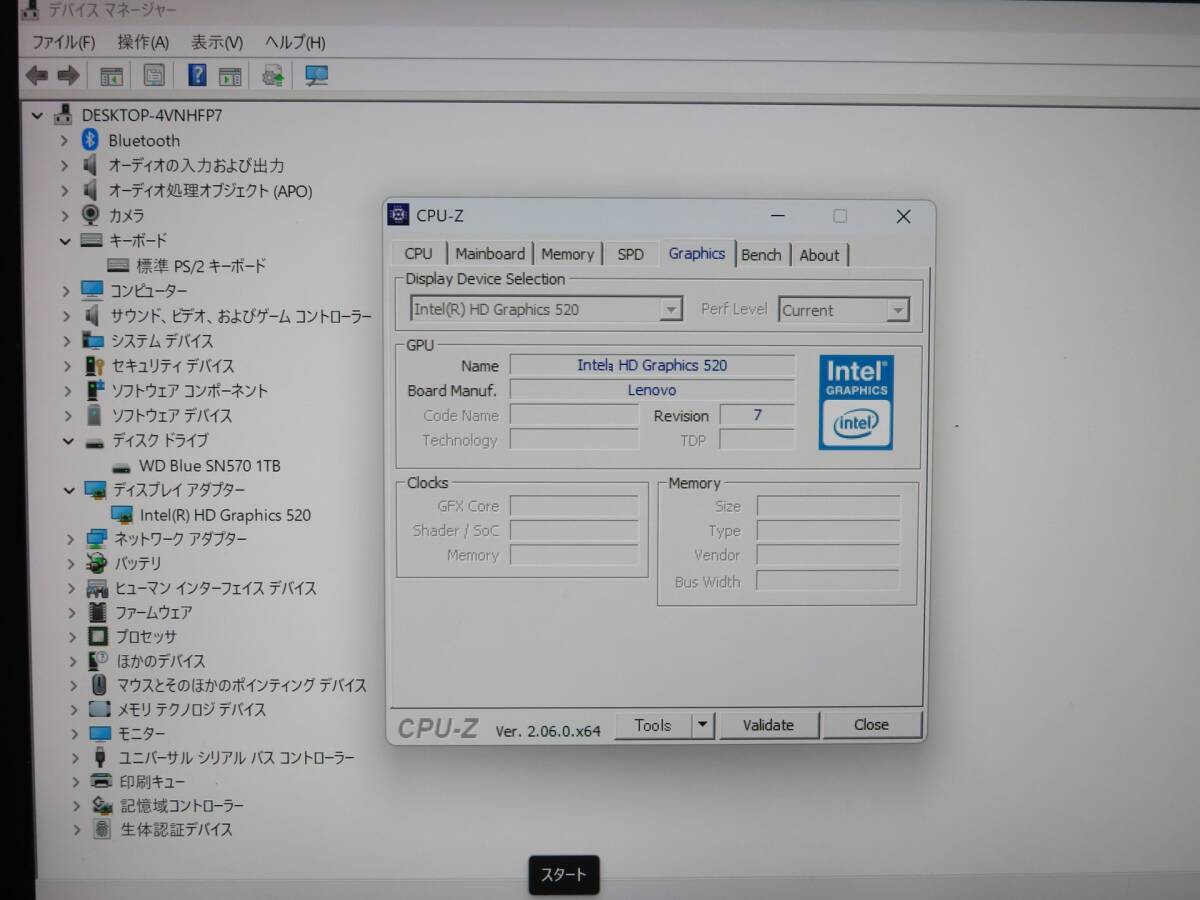Click the GPU Name field in CPU-Z

pos(652,365)
